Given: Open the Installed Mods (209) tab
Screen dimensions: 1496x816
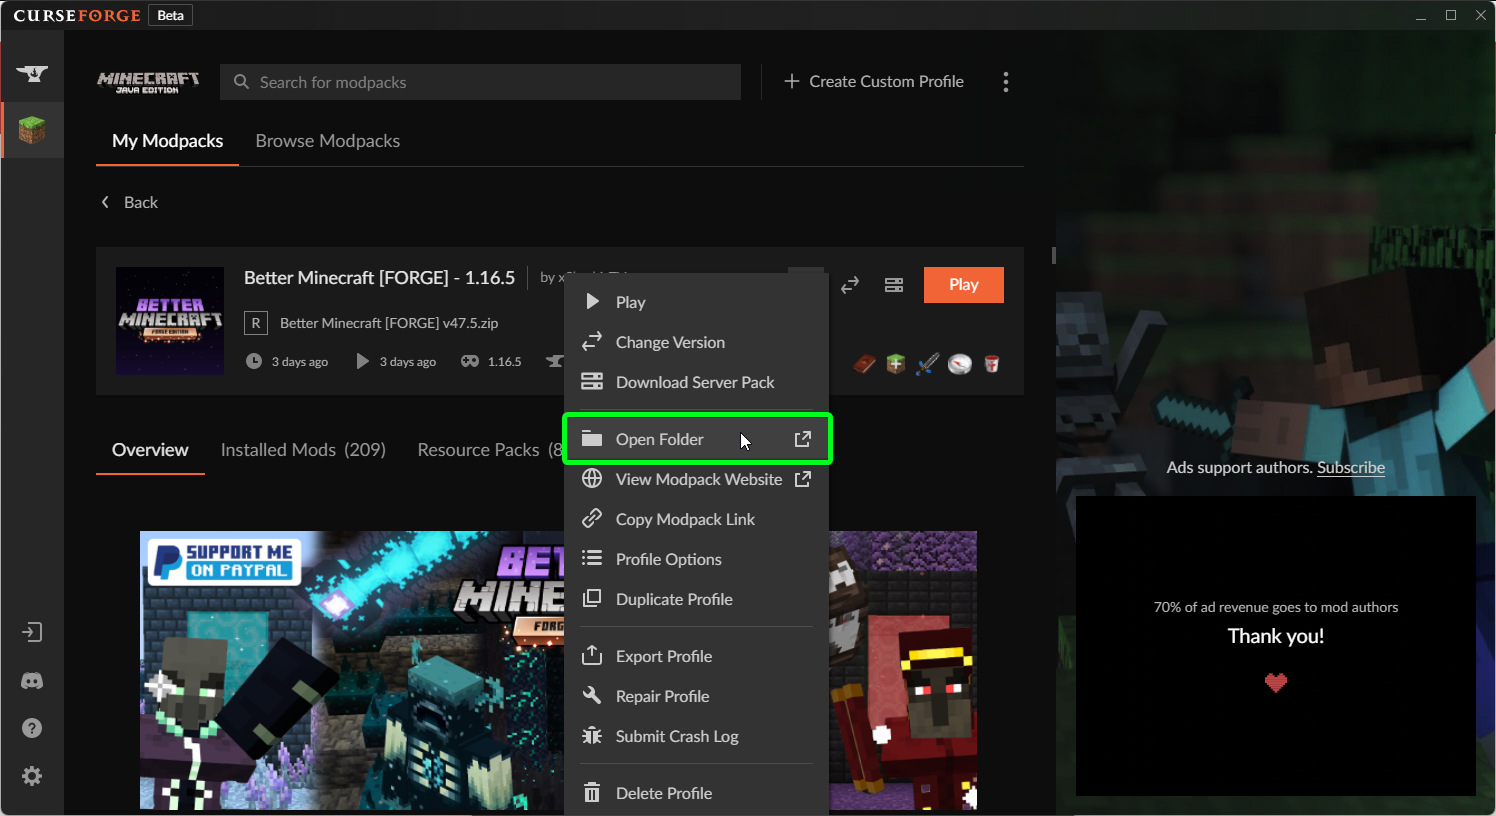Looking at the screenshot, I should 303,450.
